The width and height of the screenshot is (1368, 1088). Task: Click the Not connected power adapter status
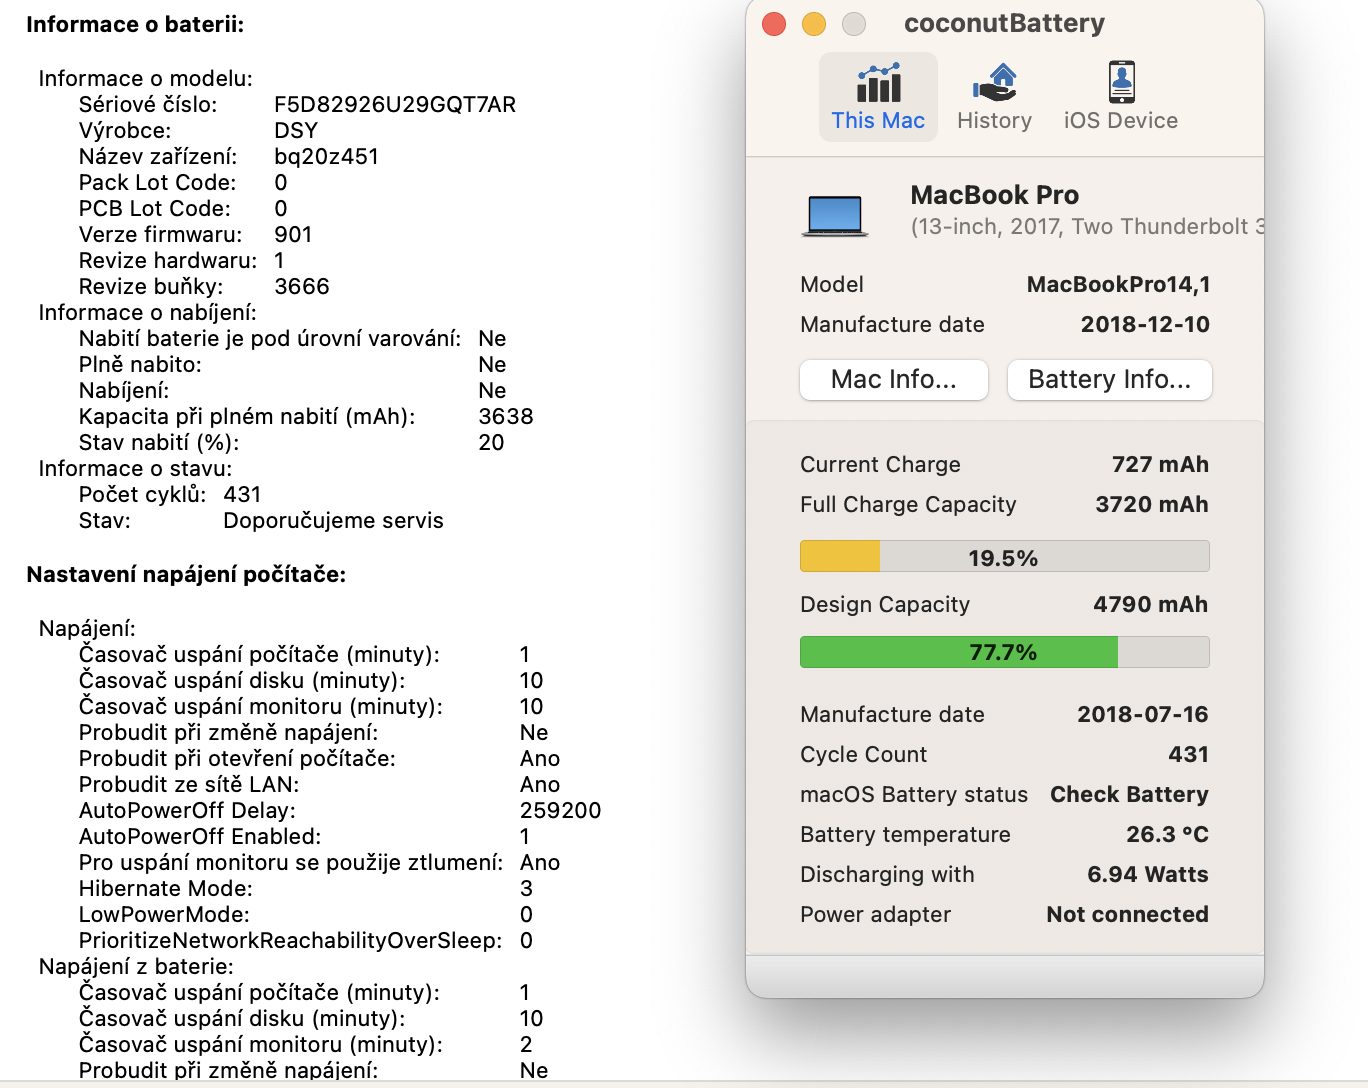click(1128, 914)
